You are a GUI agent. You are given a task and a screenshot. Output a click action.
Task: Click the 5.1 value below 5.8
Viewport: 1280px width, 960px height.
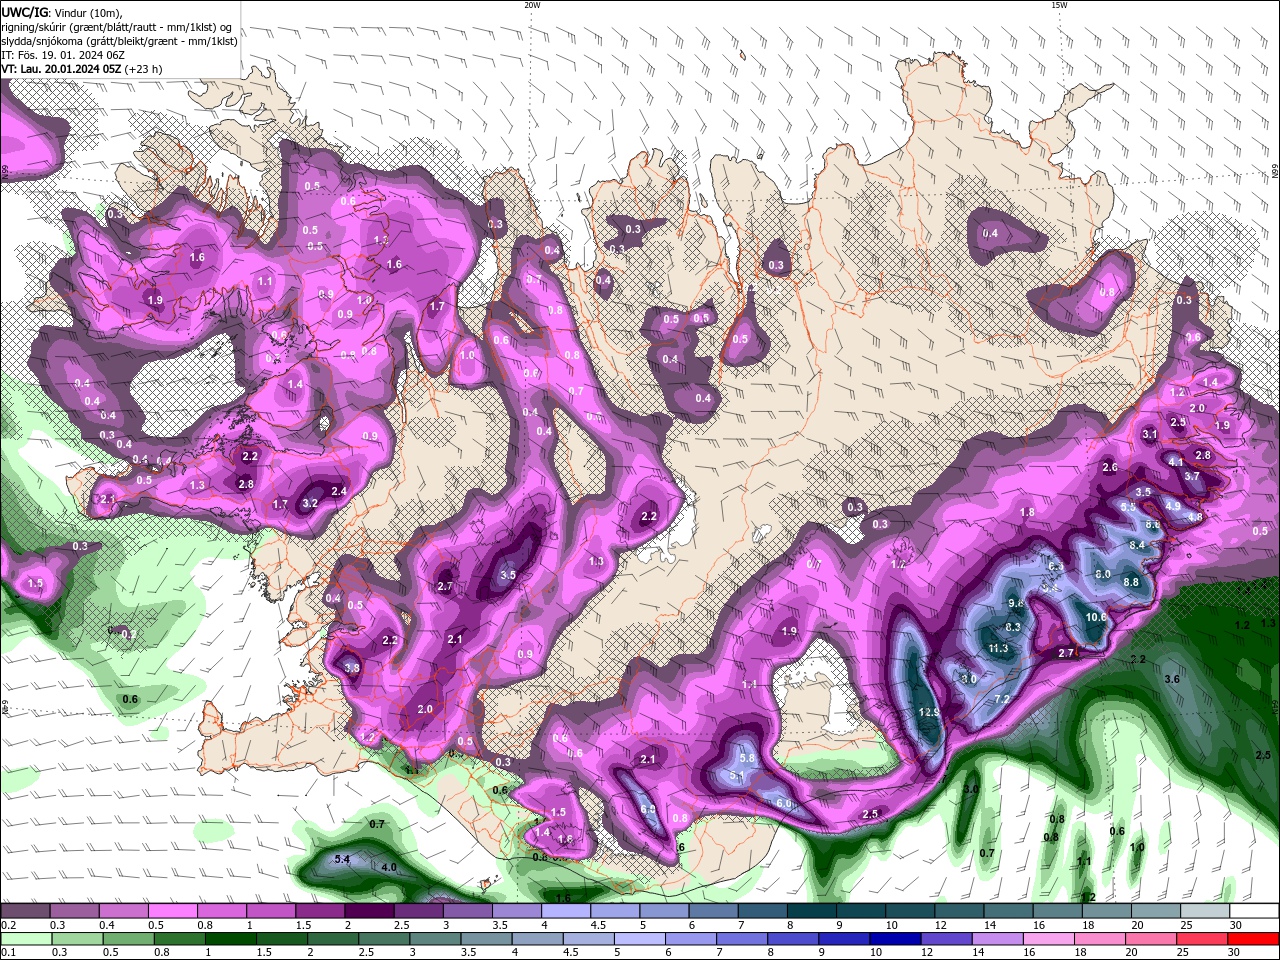738,776
